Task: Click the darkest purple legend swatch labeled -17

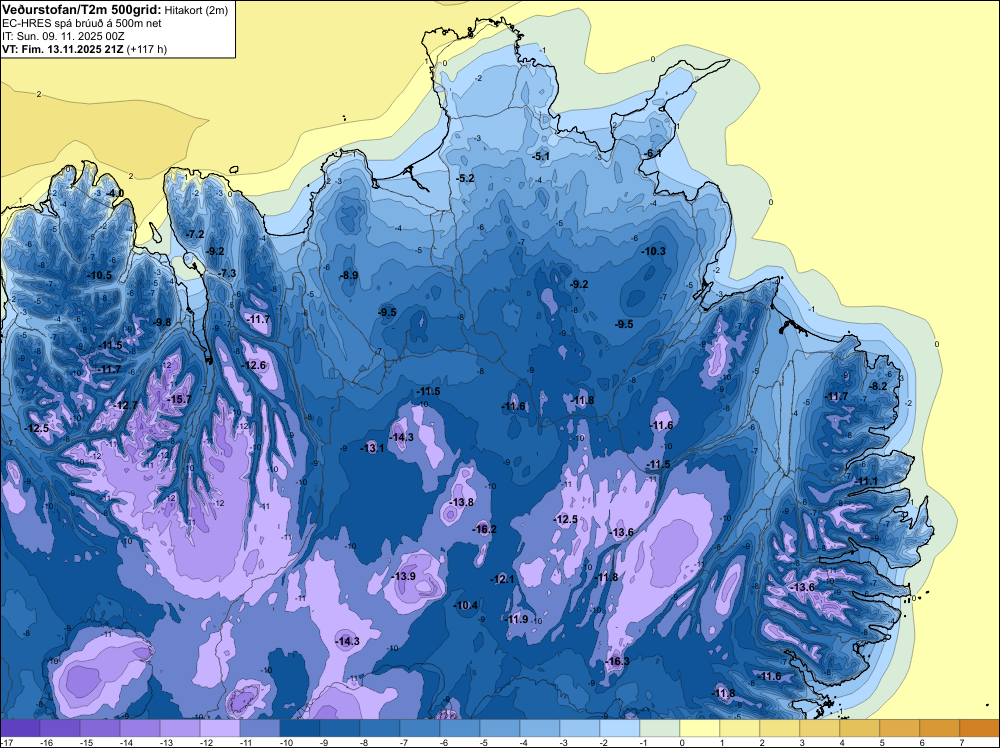Action: pyautogui.click(x=20, y=728)
